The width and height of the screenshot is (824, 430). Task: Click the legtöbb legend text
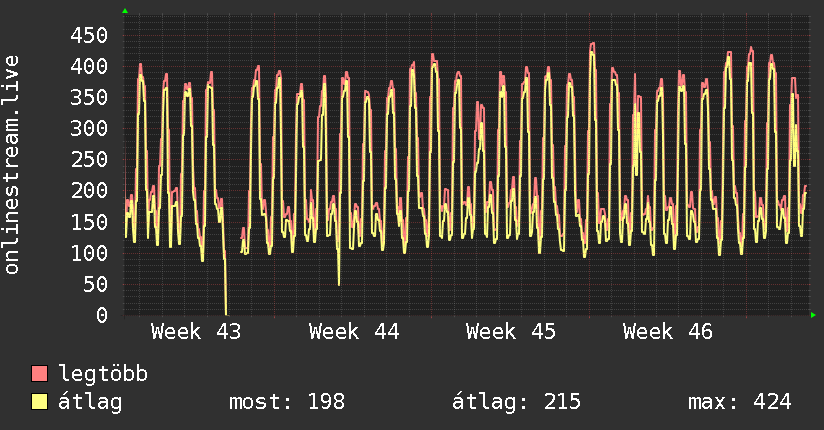103,375
